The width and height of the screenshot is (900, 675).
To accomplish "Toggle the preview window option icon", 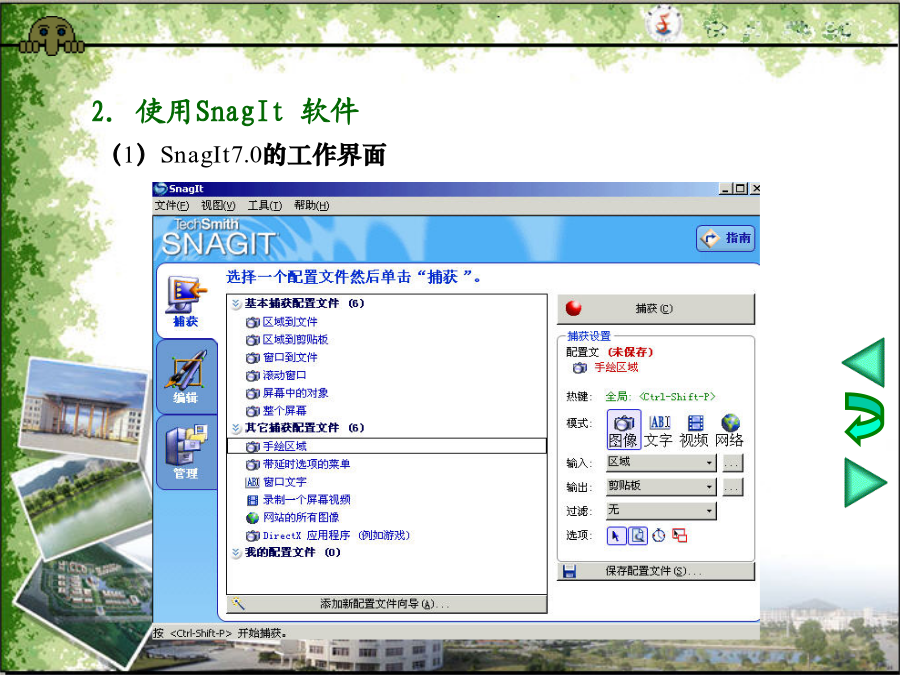I will [x=638, y=536].
